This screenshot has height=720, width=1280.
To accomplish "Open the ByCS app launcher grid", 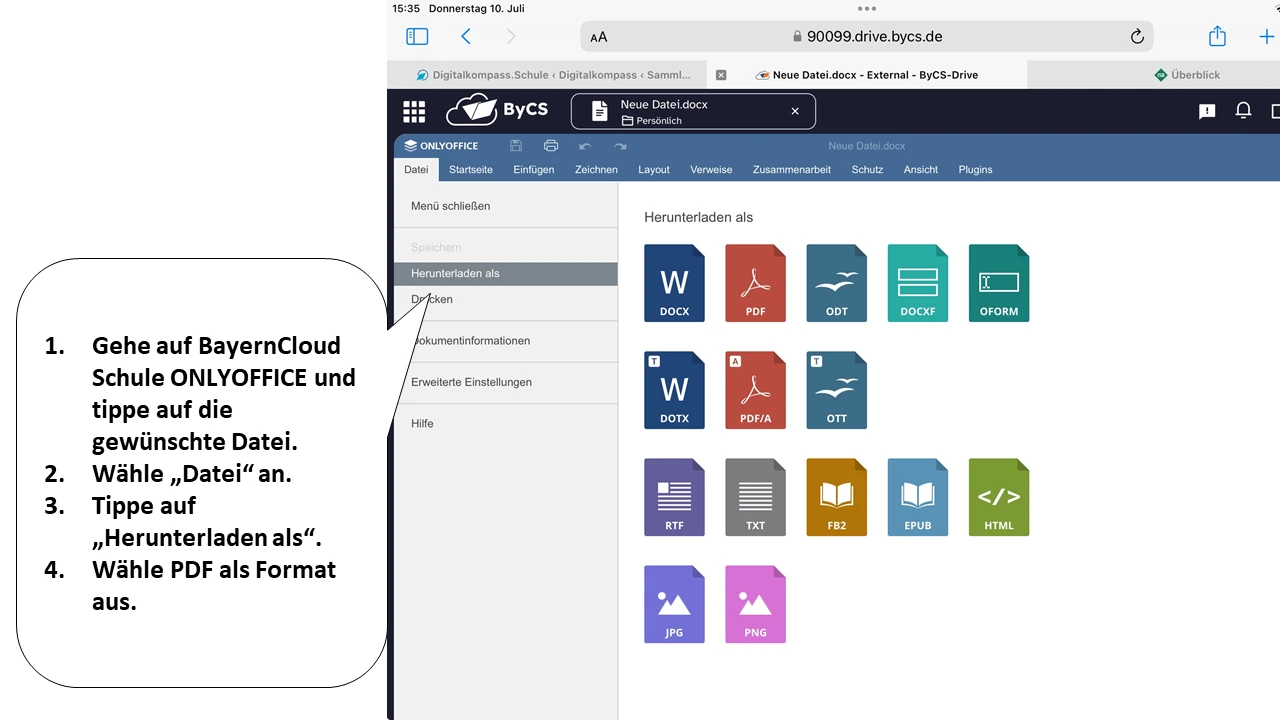I will (x=414, y=111).
